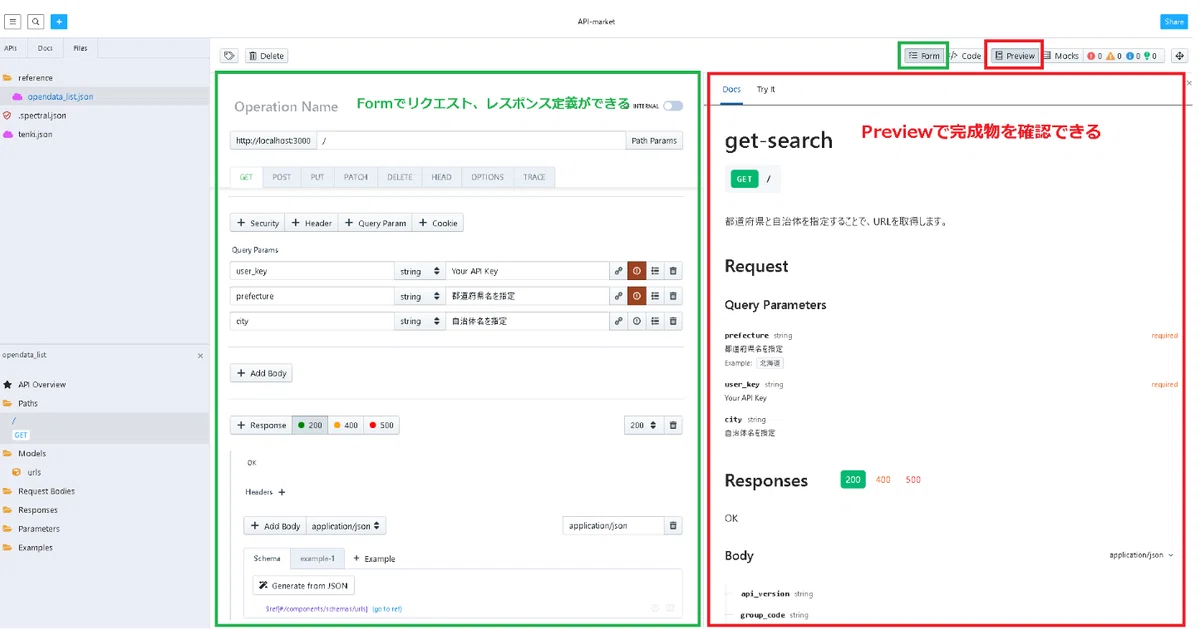Close the preview pane with X
This screenshot has width=1200, height=630.
(x=1189, y=83)
